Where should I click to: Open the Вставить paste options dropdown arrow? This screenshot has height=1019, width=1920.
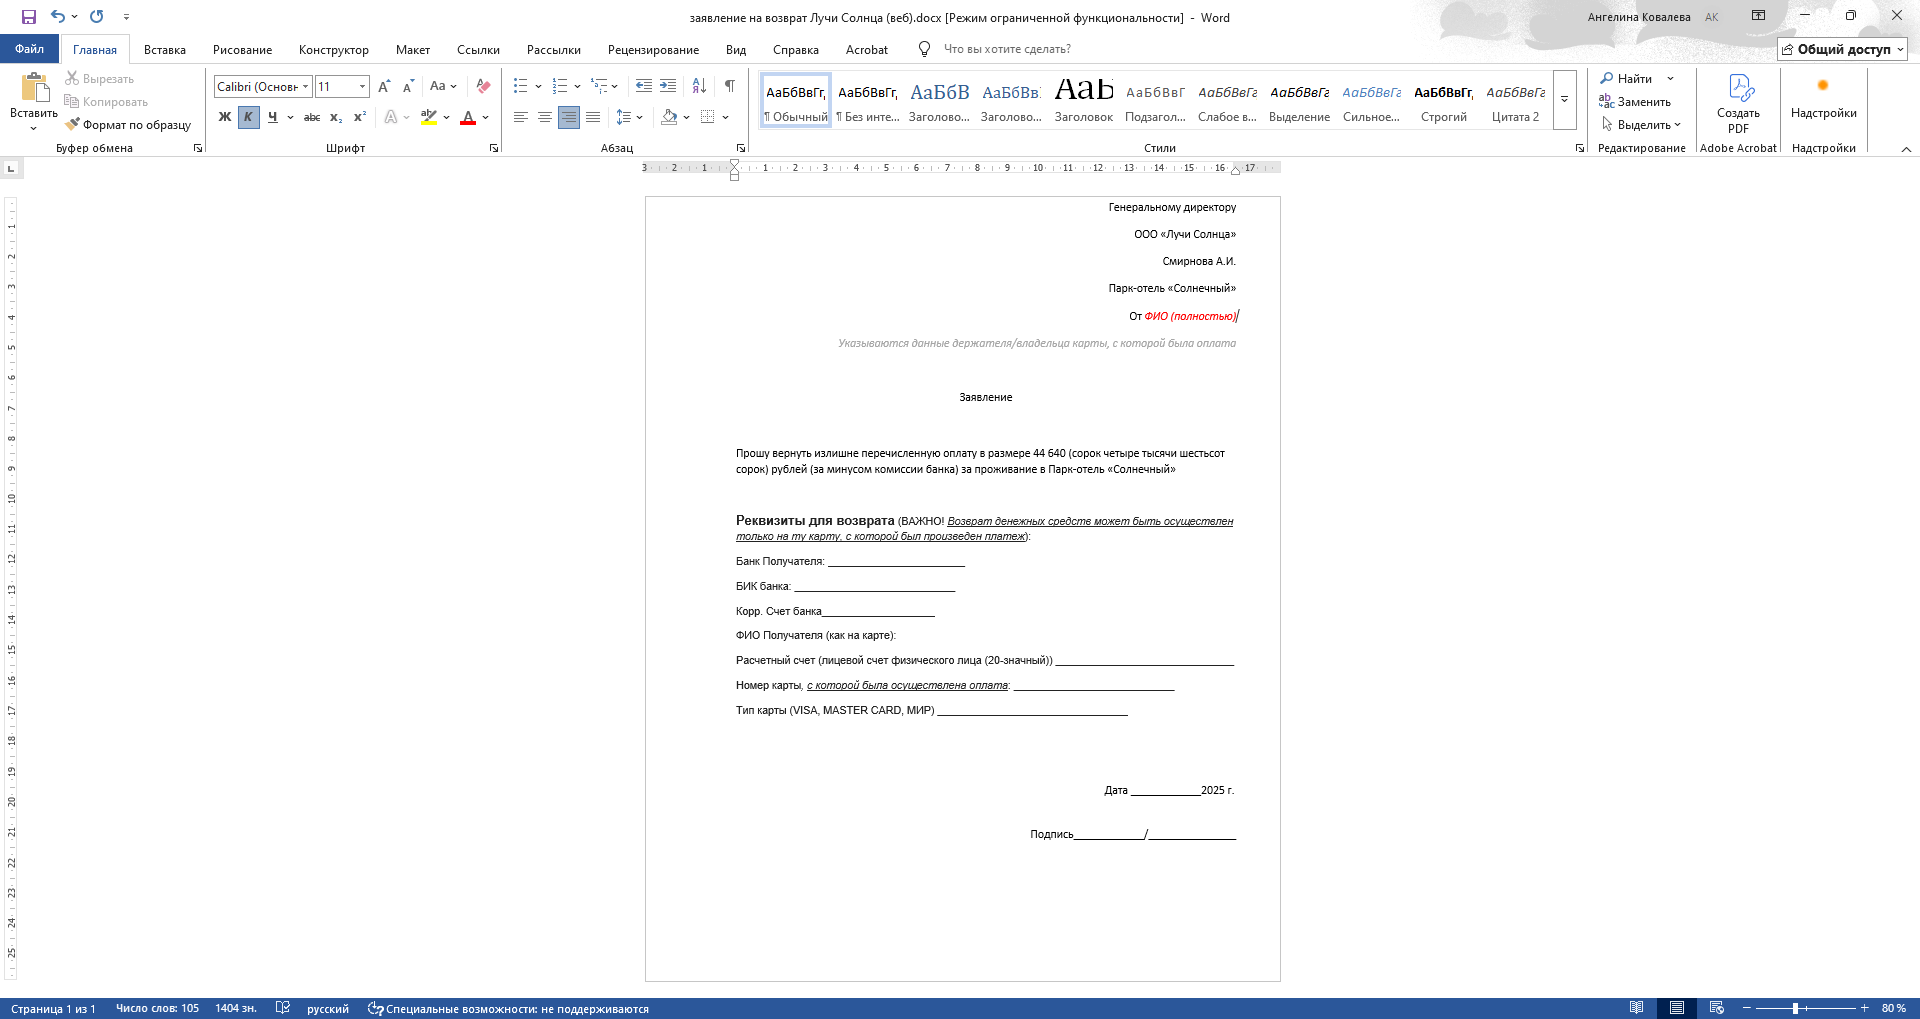coord(34,127)
